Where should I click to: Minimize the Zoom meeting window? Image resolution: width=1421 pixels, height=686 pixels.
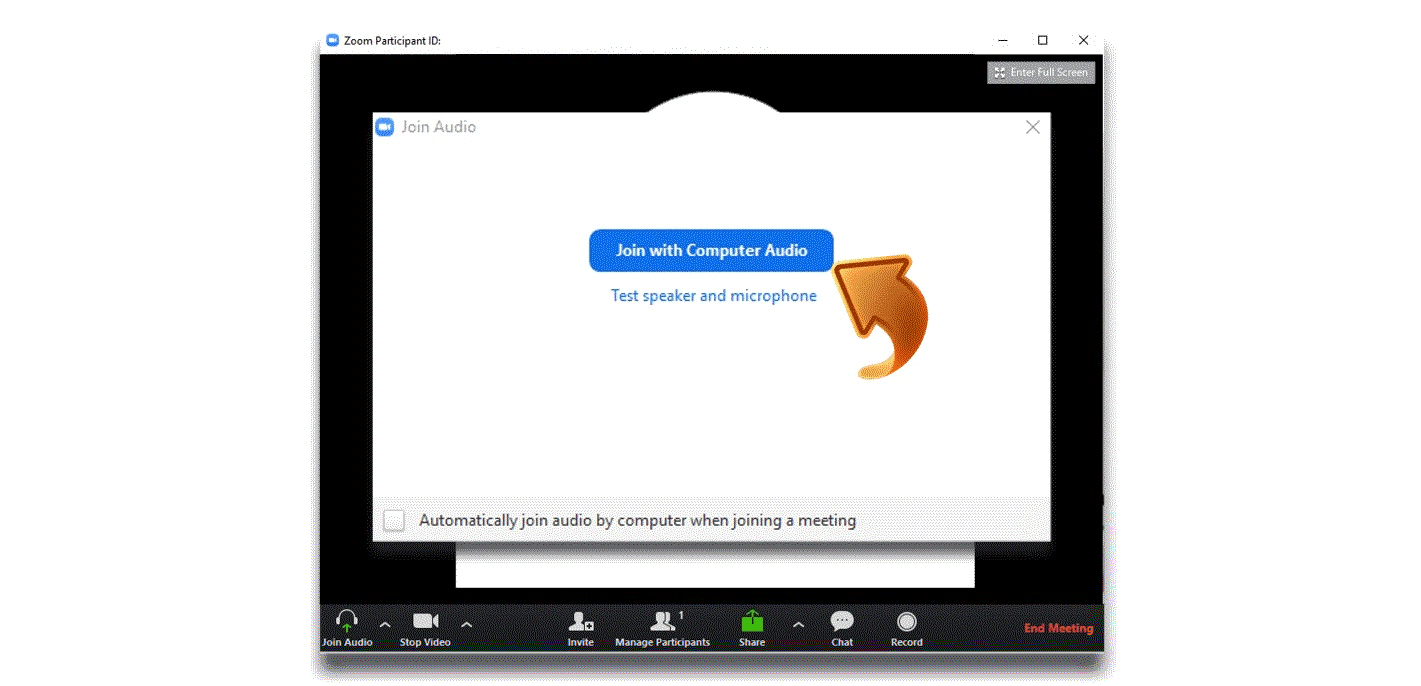click(x=1003, y=41)
